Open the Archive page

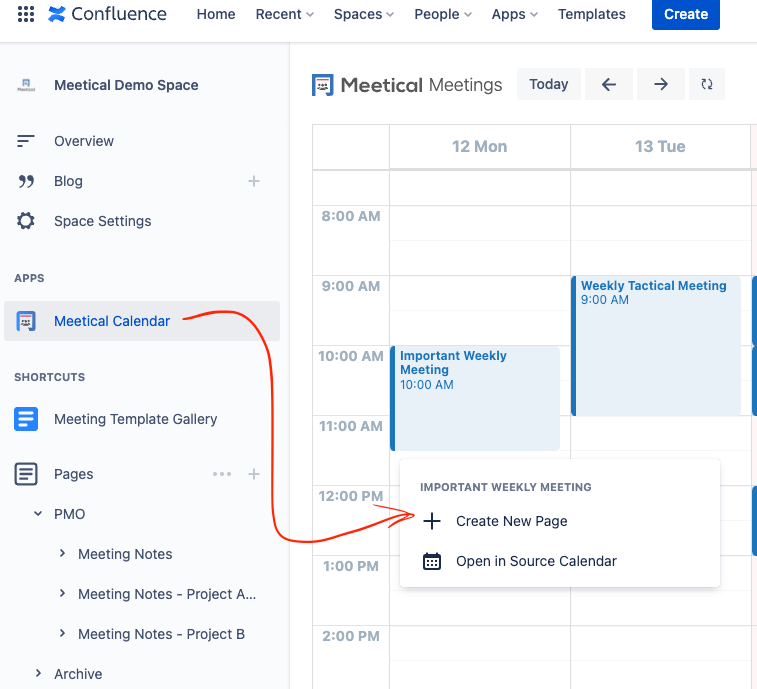(78, 674)
